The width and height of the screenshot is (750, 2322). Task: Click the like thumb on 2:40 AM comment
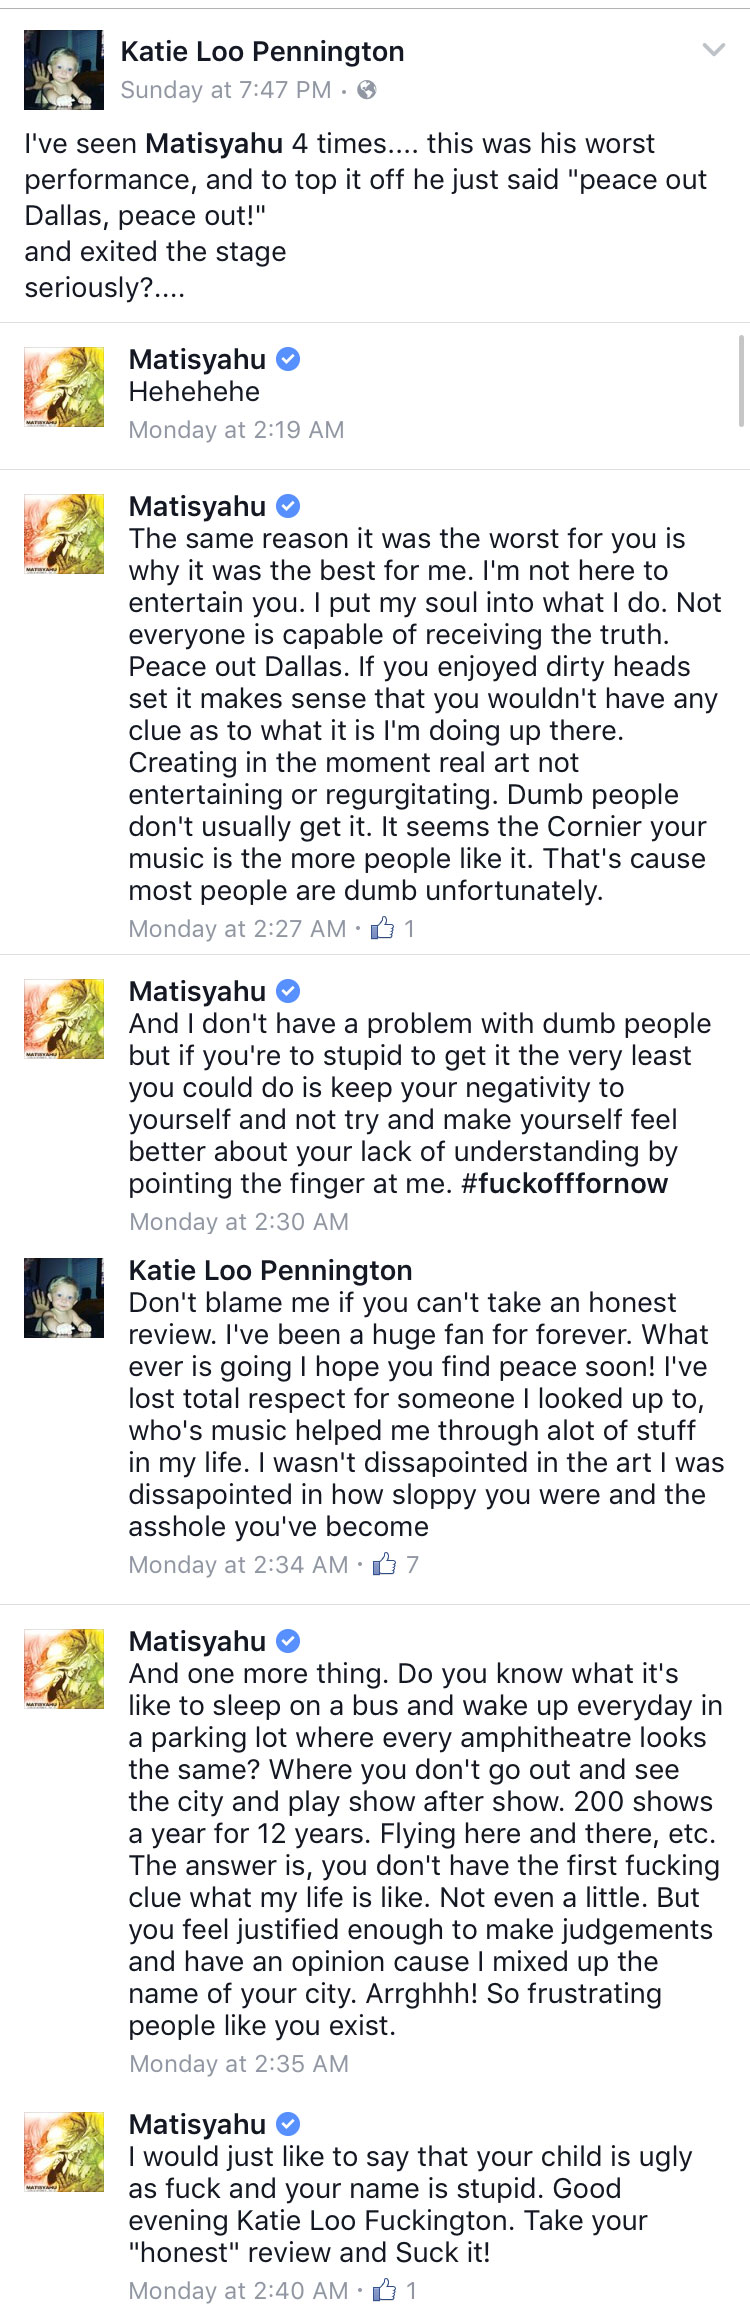pos(384,2290)
